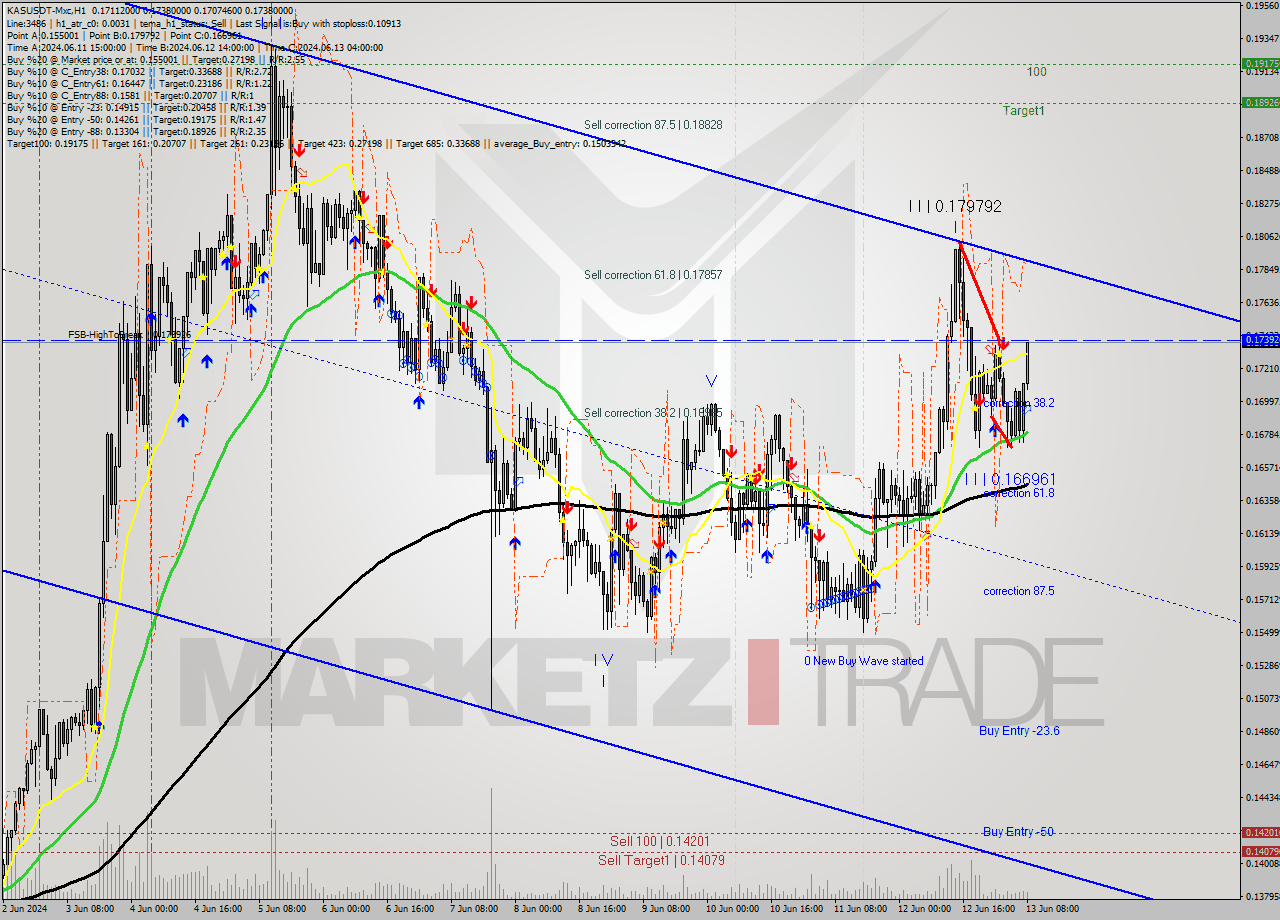Click the '7 Jun 08:00' time axis label
Viewport: 1280px width, 920px height.
coord(473,909)
